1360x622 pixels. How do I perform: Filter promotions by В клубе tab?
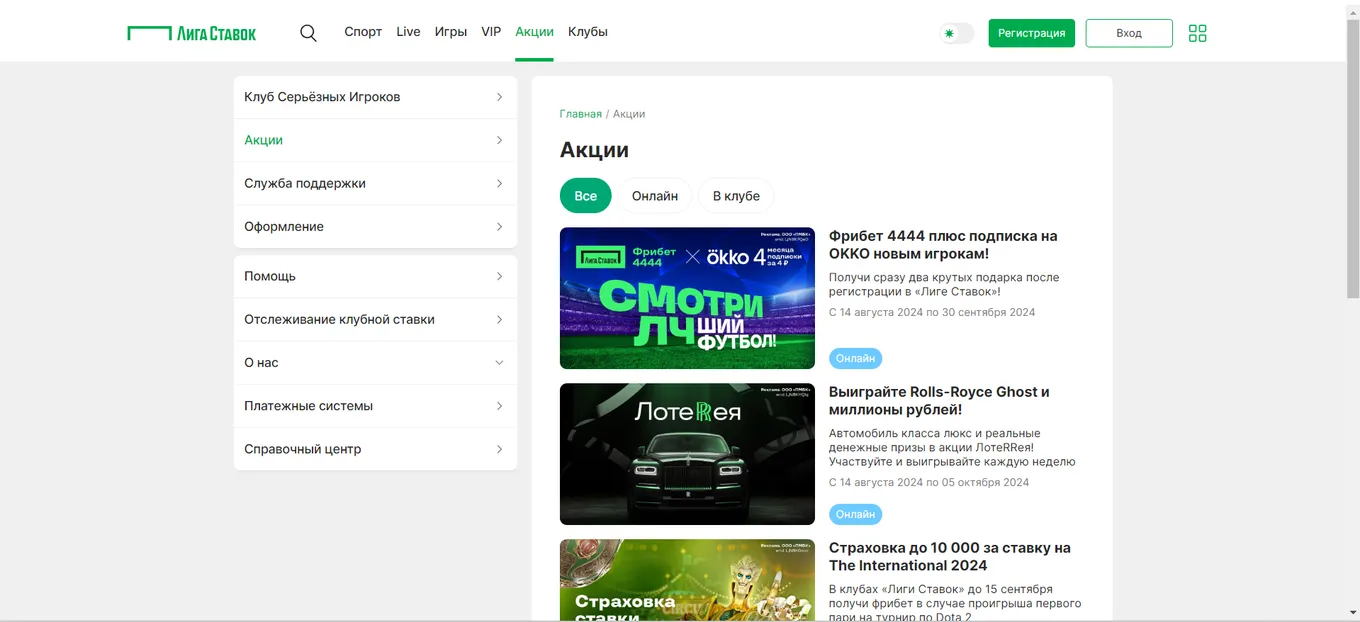(x=736, y=196)
